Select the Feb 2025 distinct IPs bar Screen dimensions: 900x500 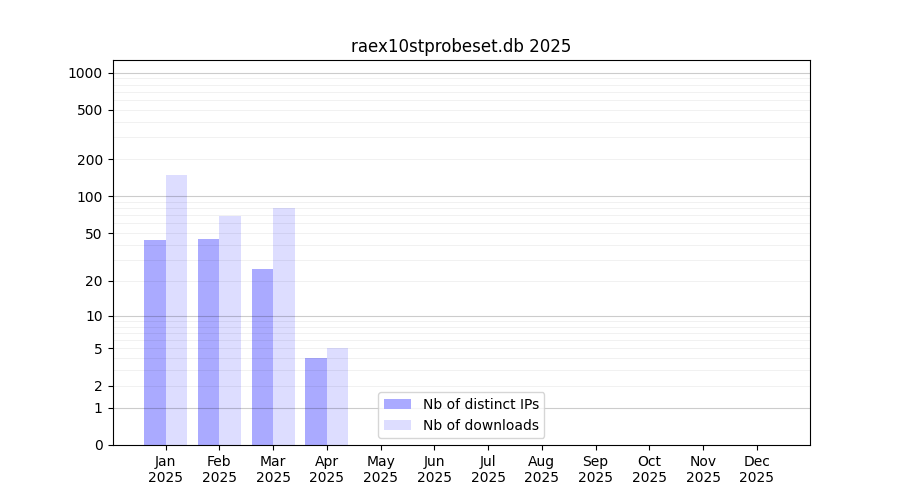tap(208, 342)
